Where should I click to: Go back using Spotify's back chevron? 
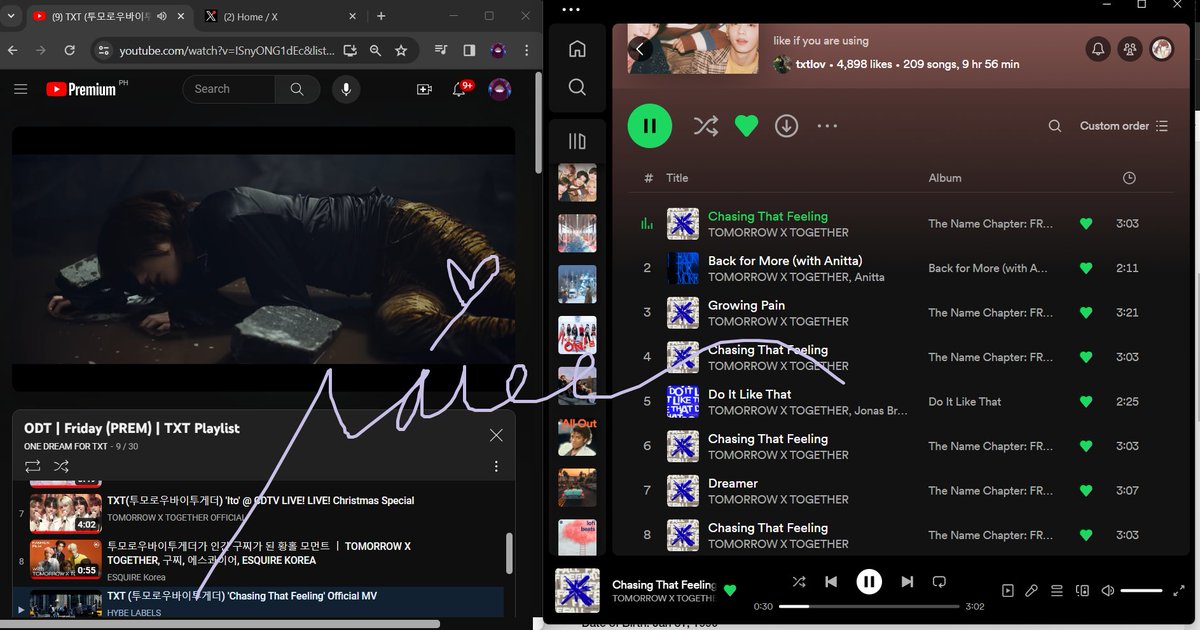(640, 49)
